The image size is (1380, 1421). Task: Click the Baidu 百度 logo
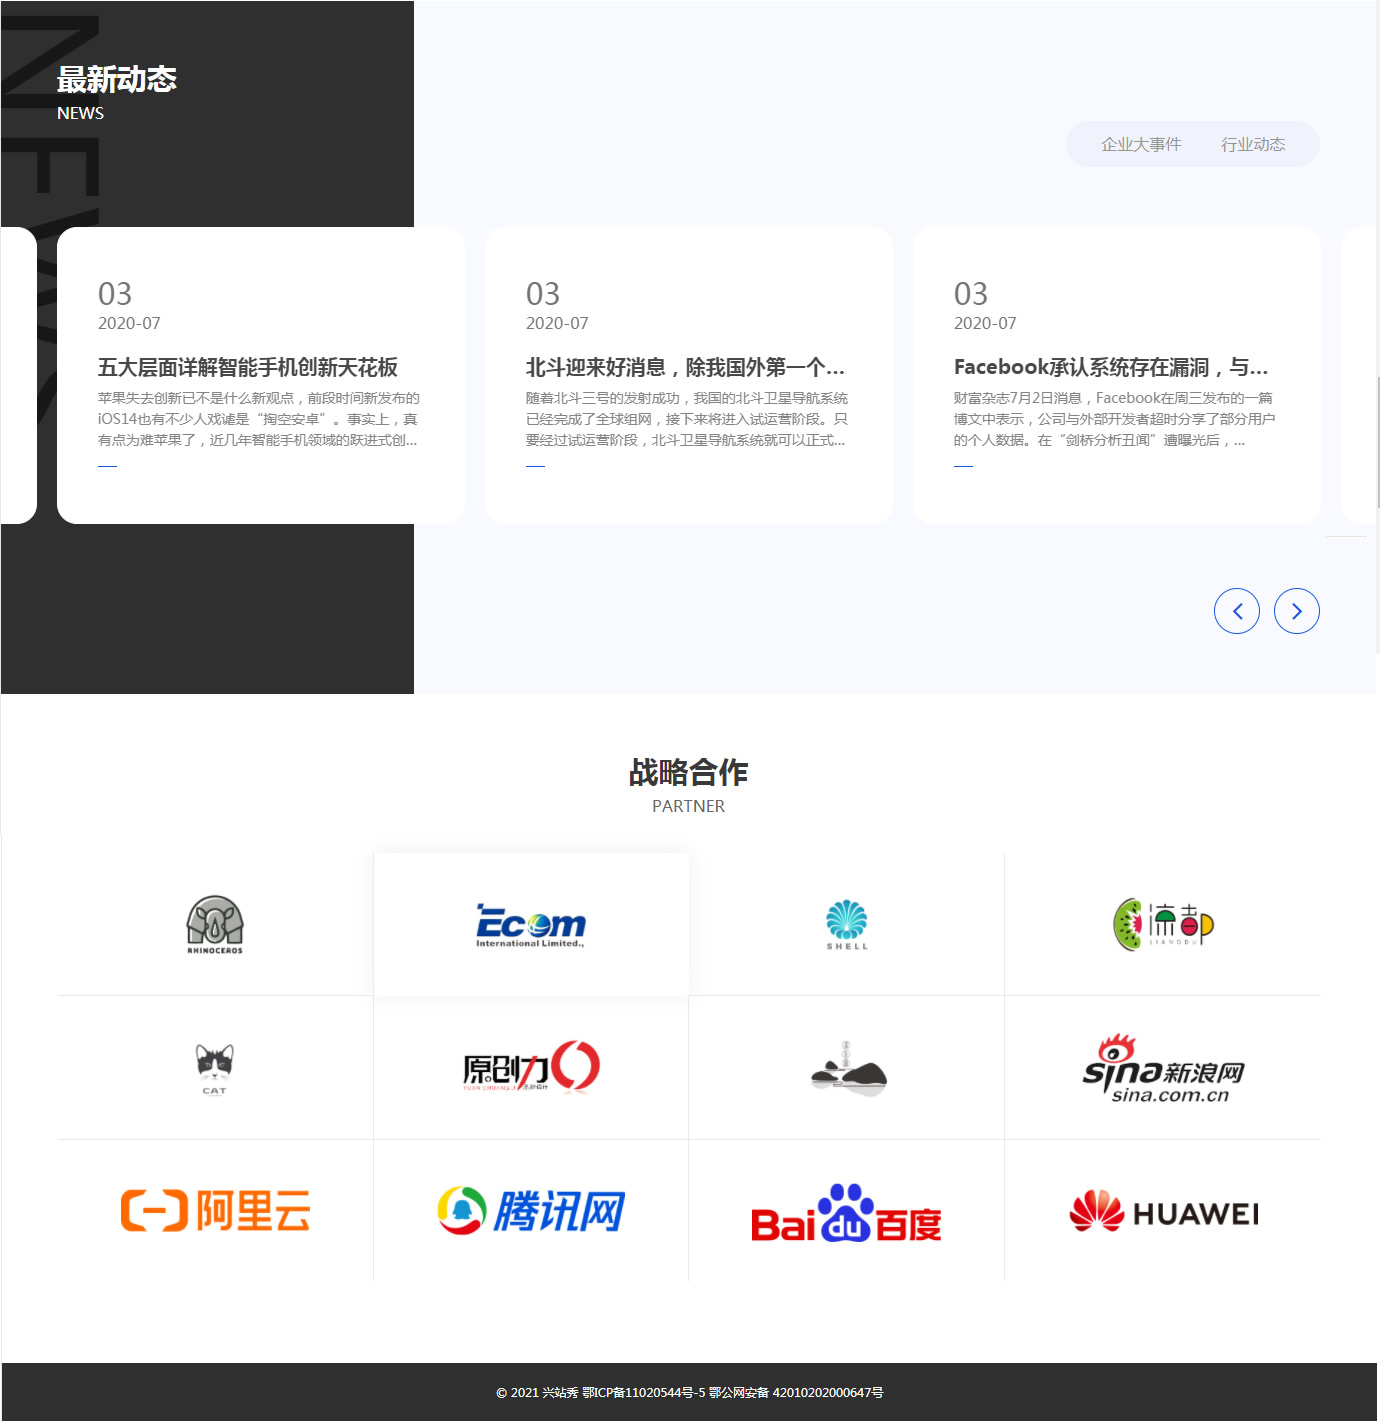point(847,1213)
